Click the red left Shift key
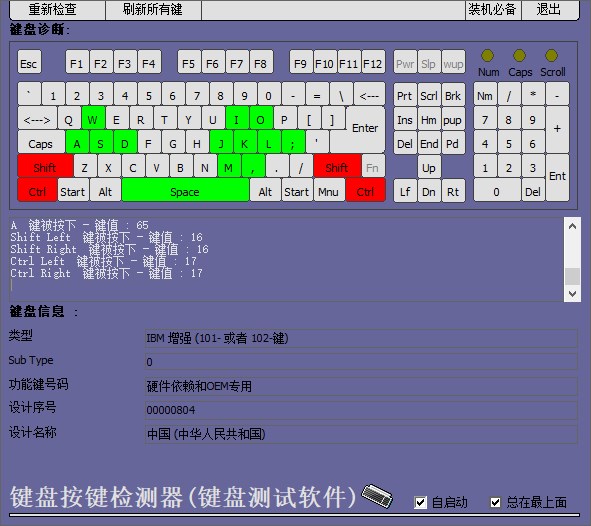 tap(45, 166)
